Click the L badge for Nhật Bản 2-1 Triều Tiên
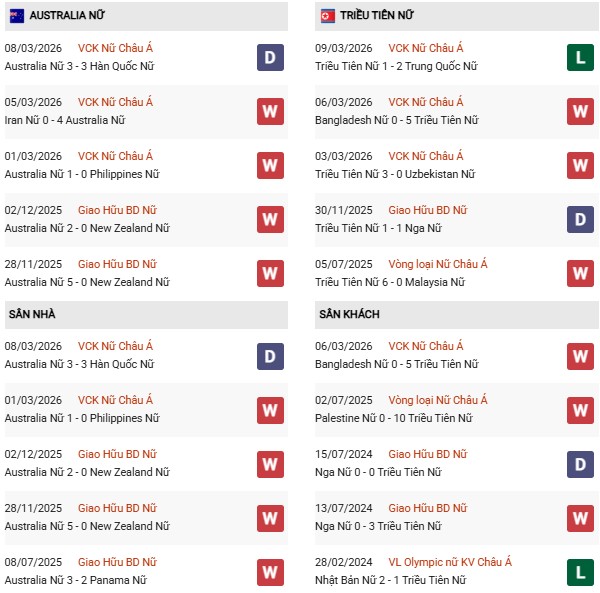Screen dimensions: 600x593 (x=579, y=571)
